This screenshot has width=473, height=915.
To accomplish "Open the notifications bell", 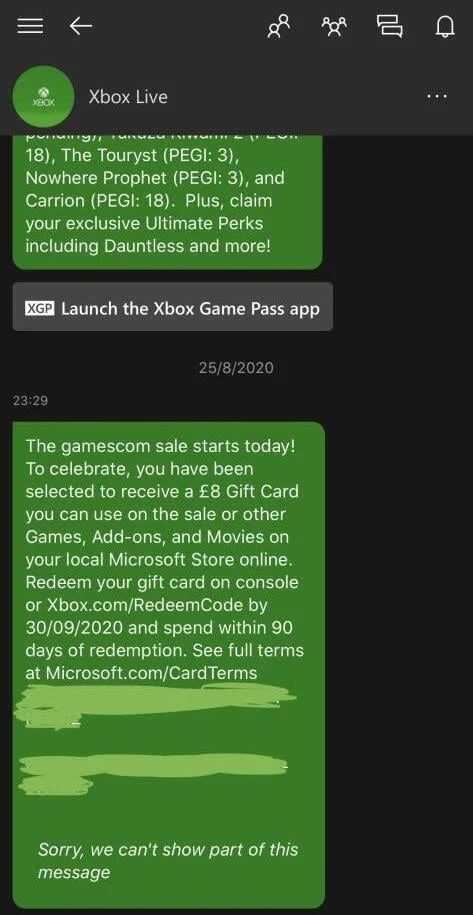I will [444, 26].
